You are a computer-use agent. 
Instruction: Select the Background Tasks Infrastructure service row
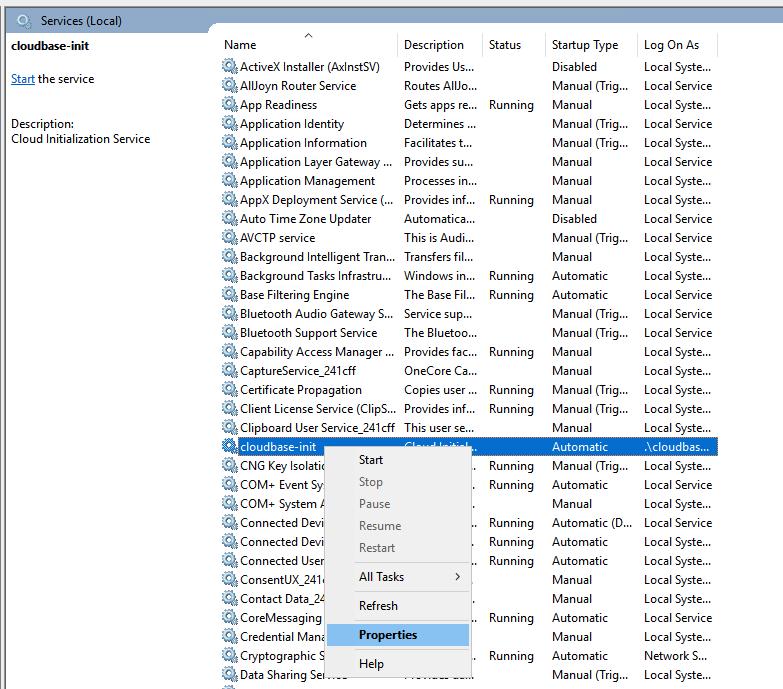tap(469, 276)
